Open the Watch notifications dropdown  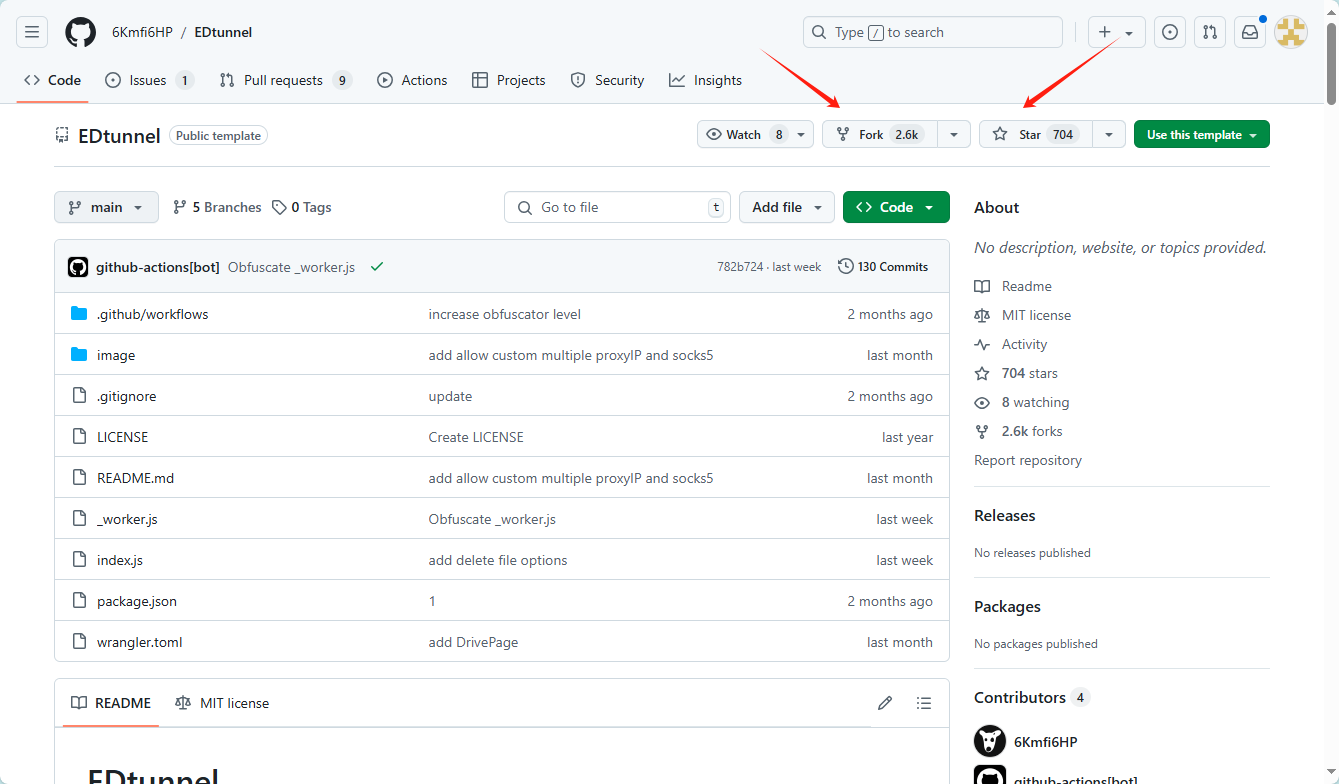pos(755,134)
